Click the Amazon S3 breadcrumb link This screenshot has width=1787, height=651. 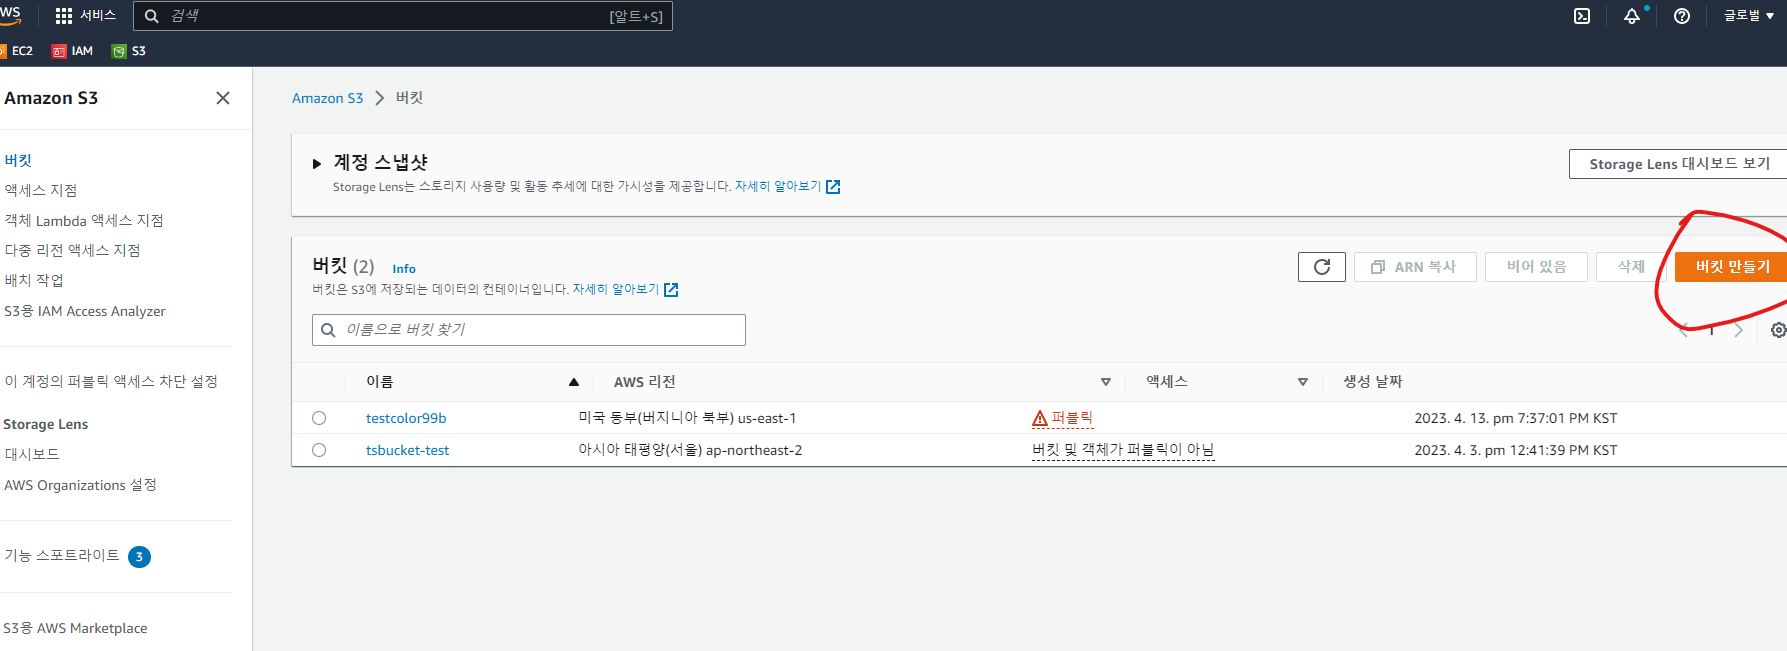(327, 98)
